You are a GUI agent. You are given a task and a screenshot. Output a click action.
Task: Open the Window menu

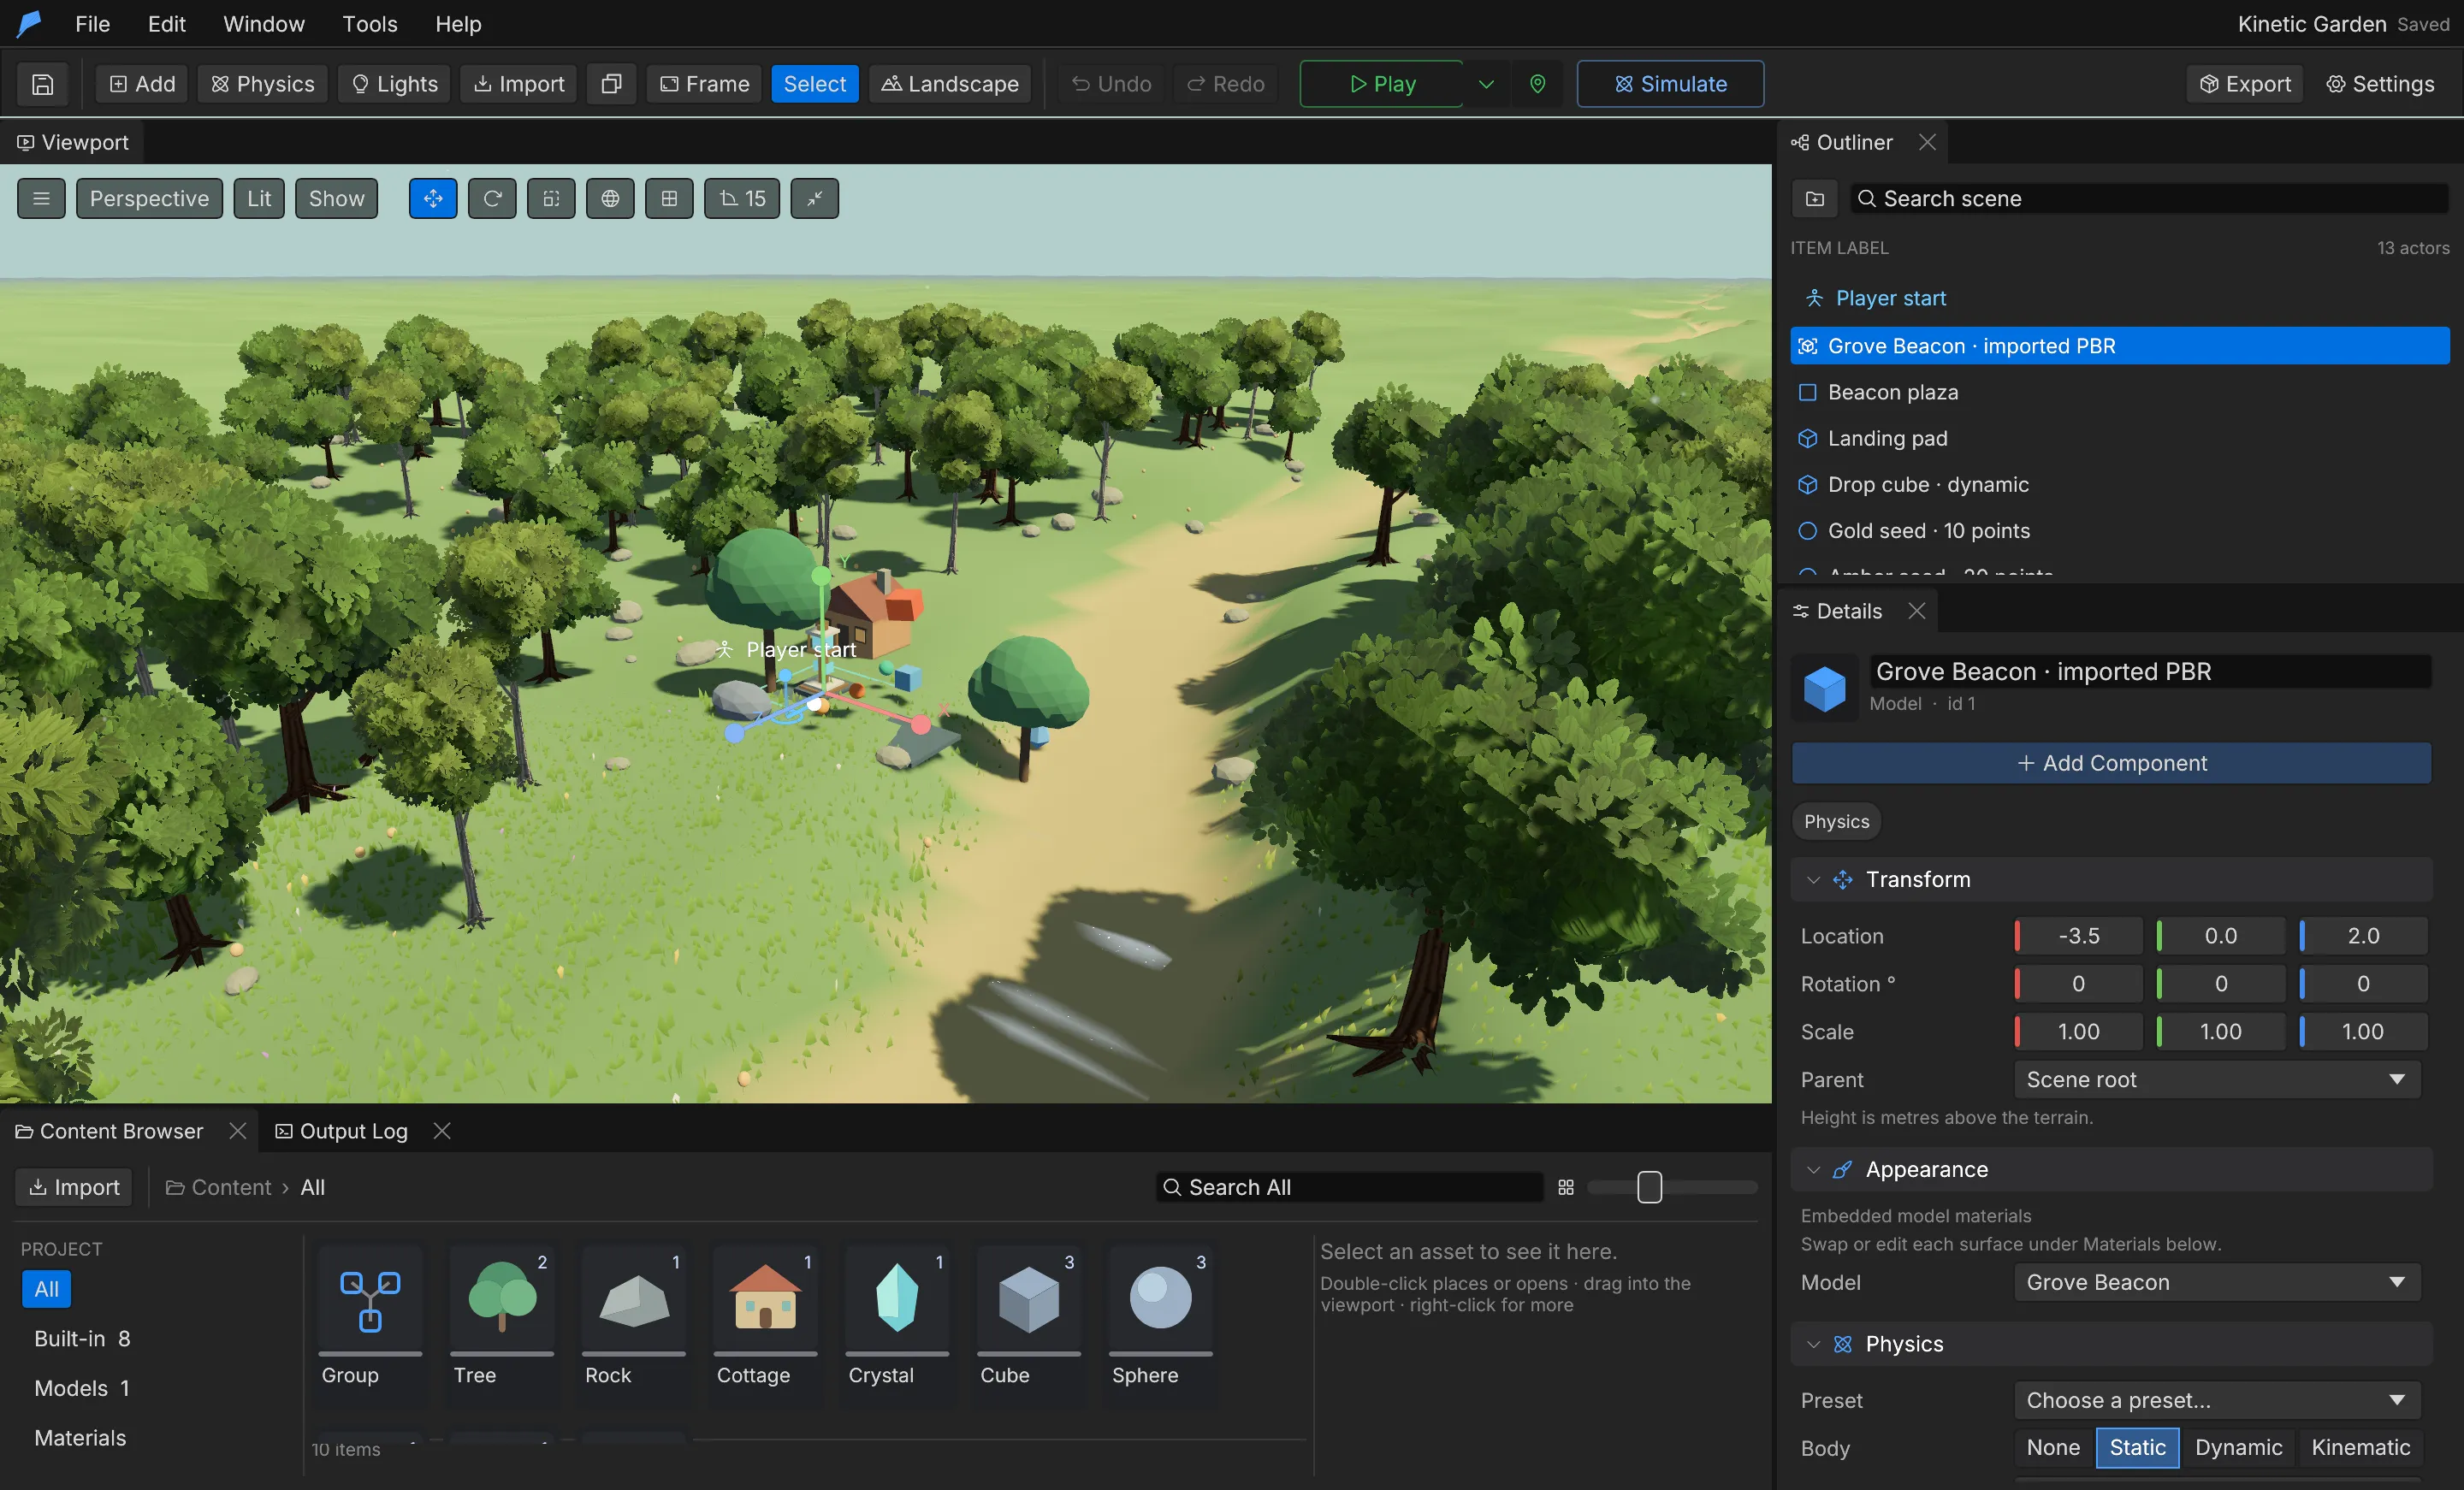pos(263,23)
